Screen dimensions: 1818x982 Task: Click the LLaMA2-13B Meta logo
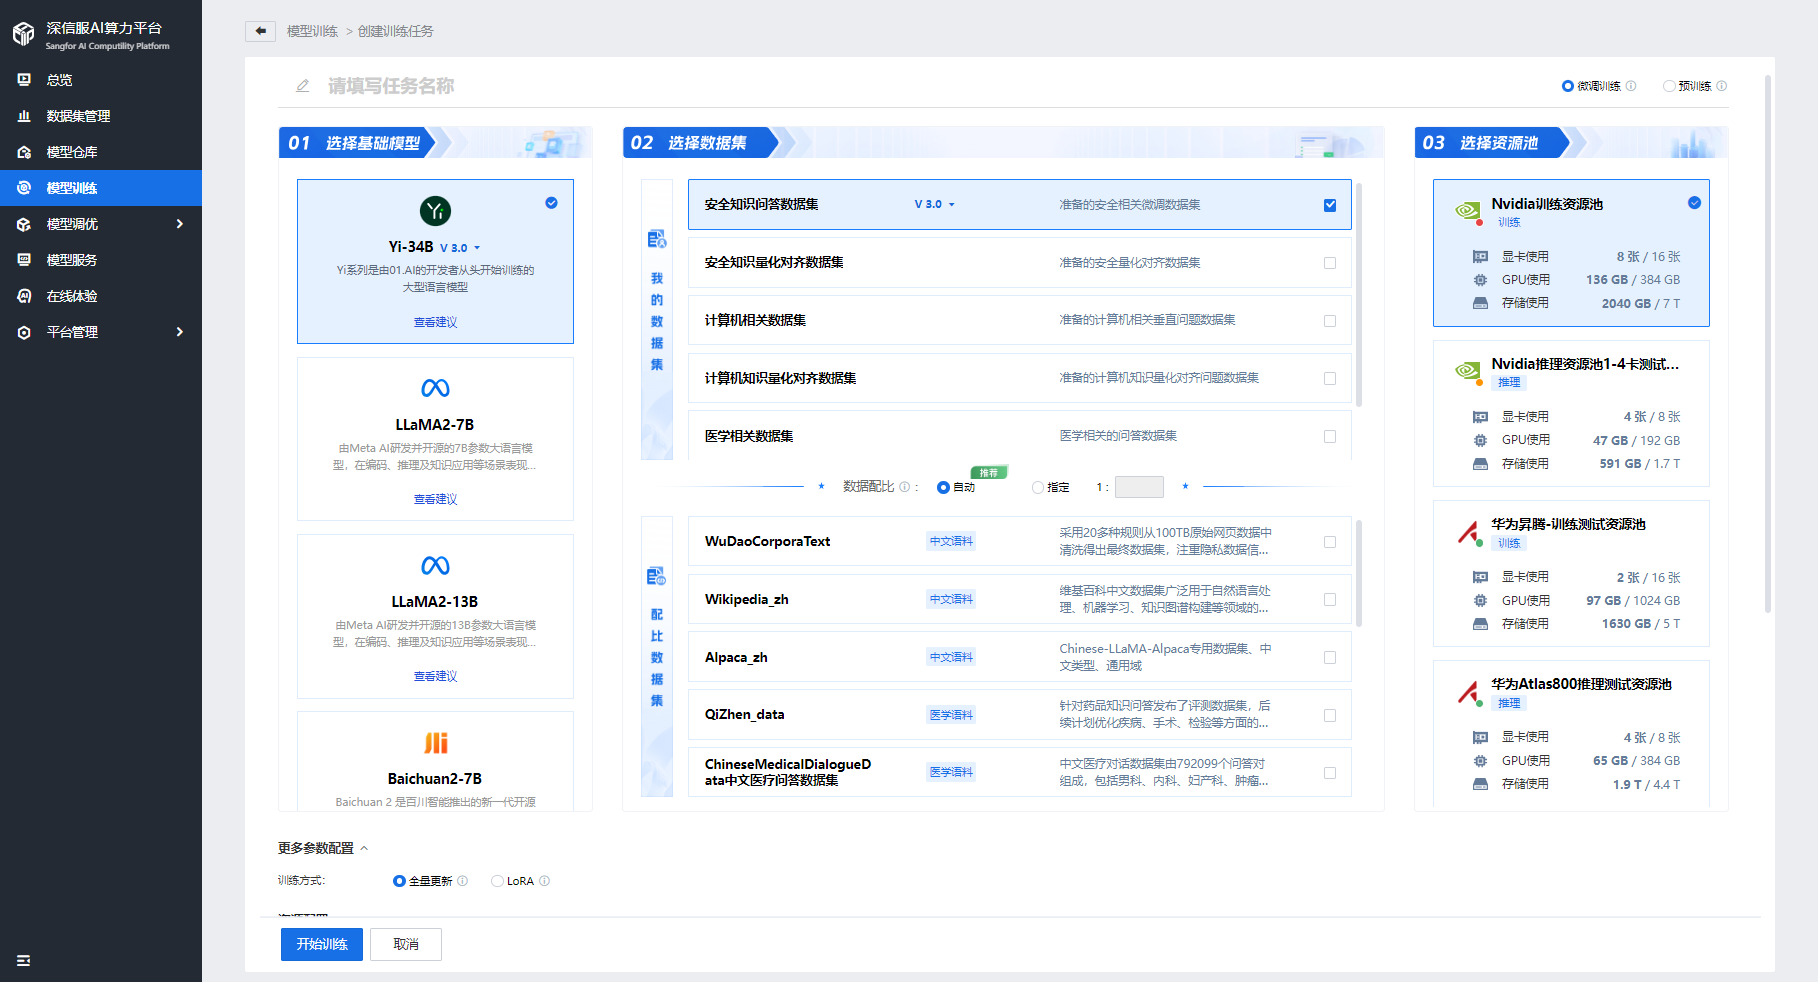(x=435, y=565)
